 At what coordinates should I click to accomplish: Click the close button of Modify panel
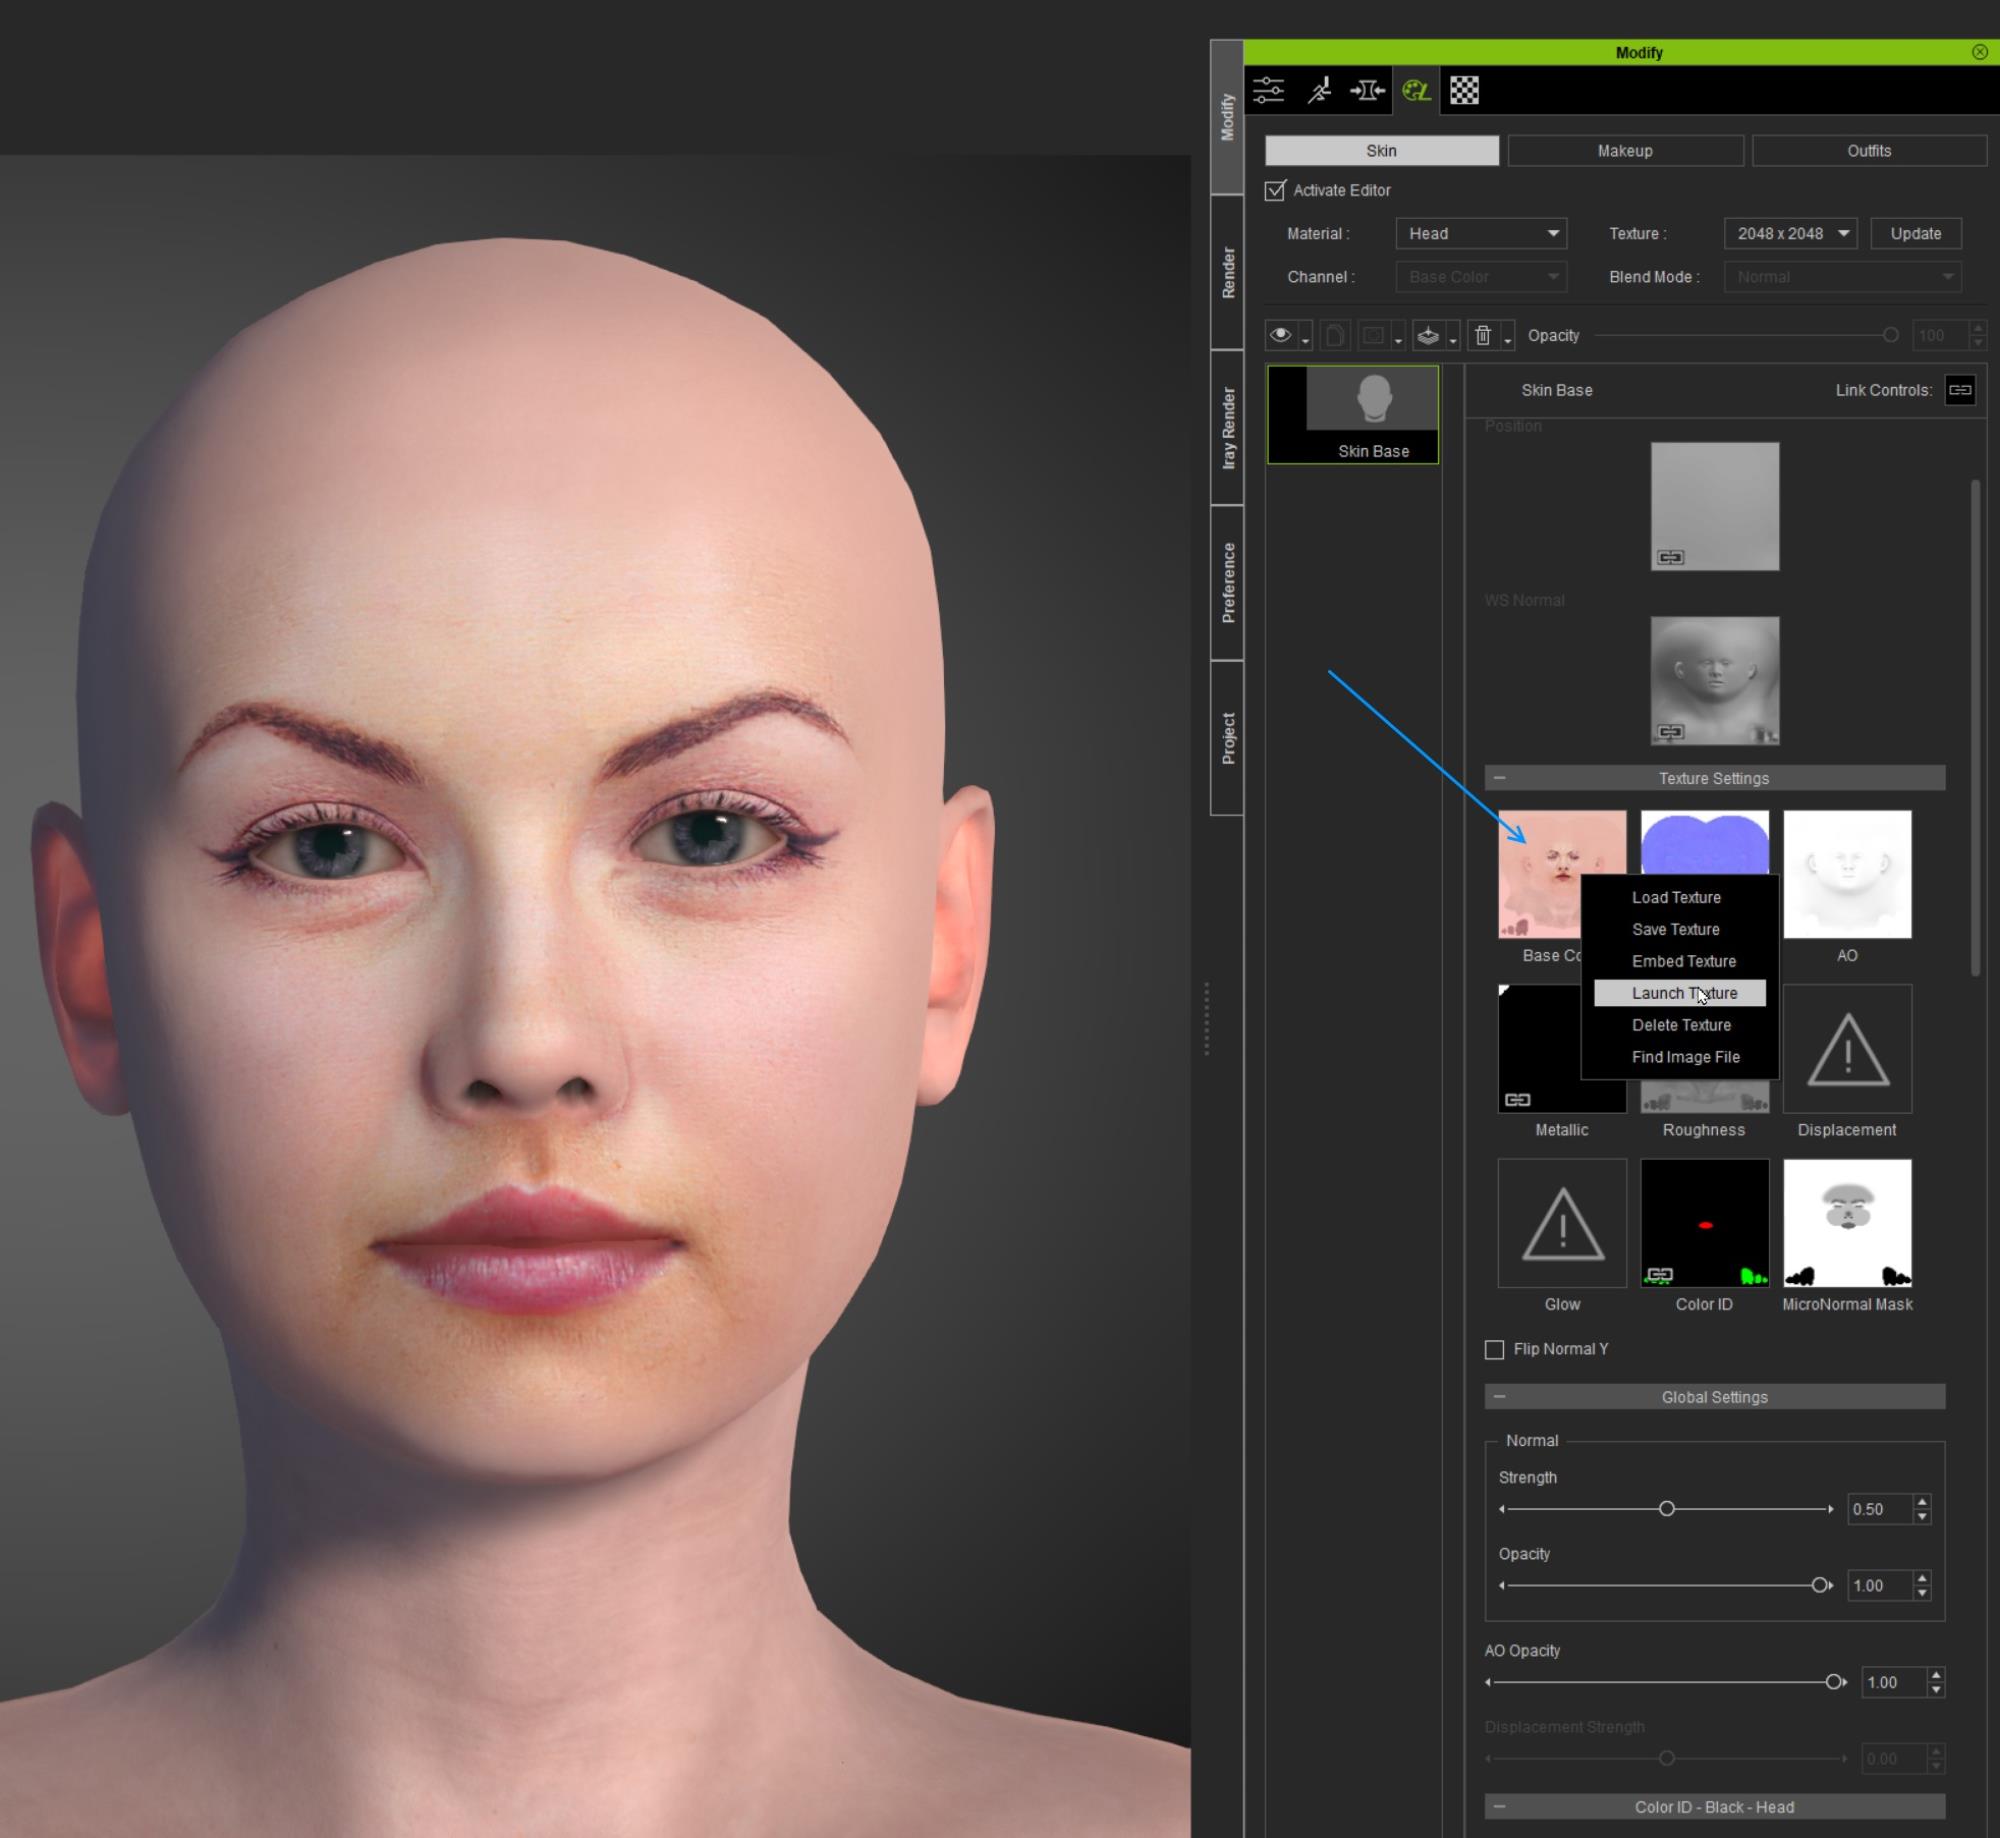(x=1980, y=52)
